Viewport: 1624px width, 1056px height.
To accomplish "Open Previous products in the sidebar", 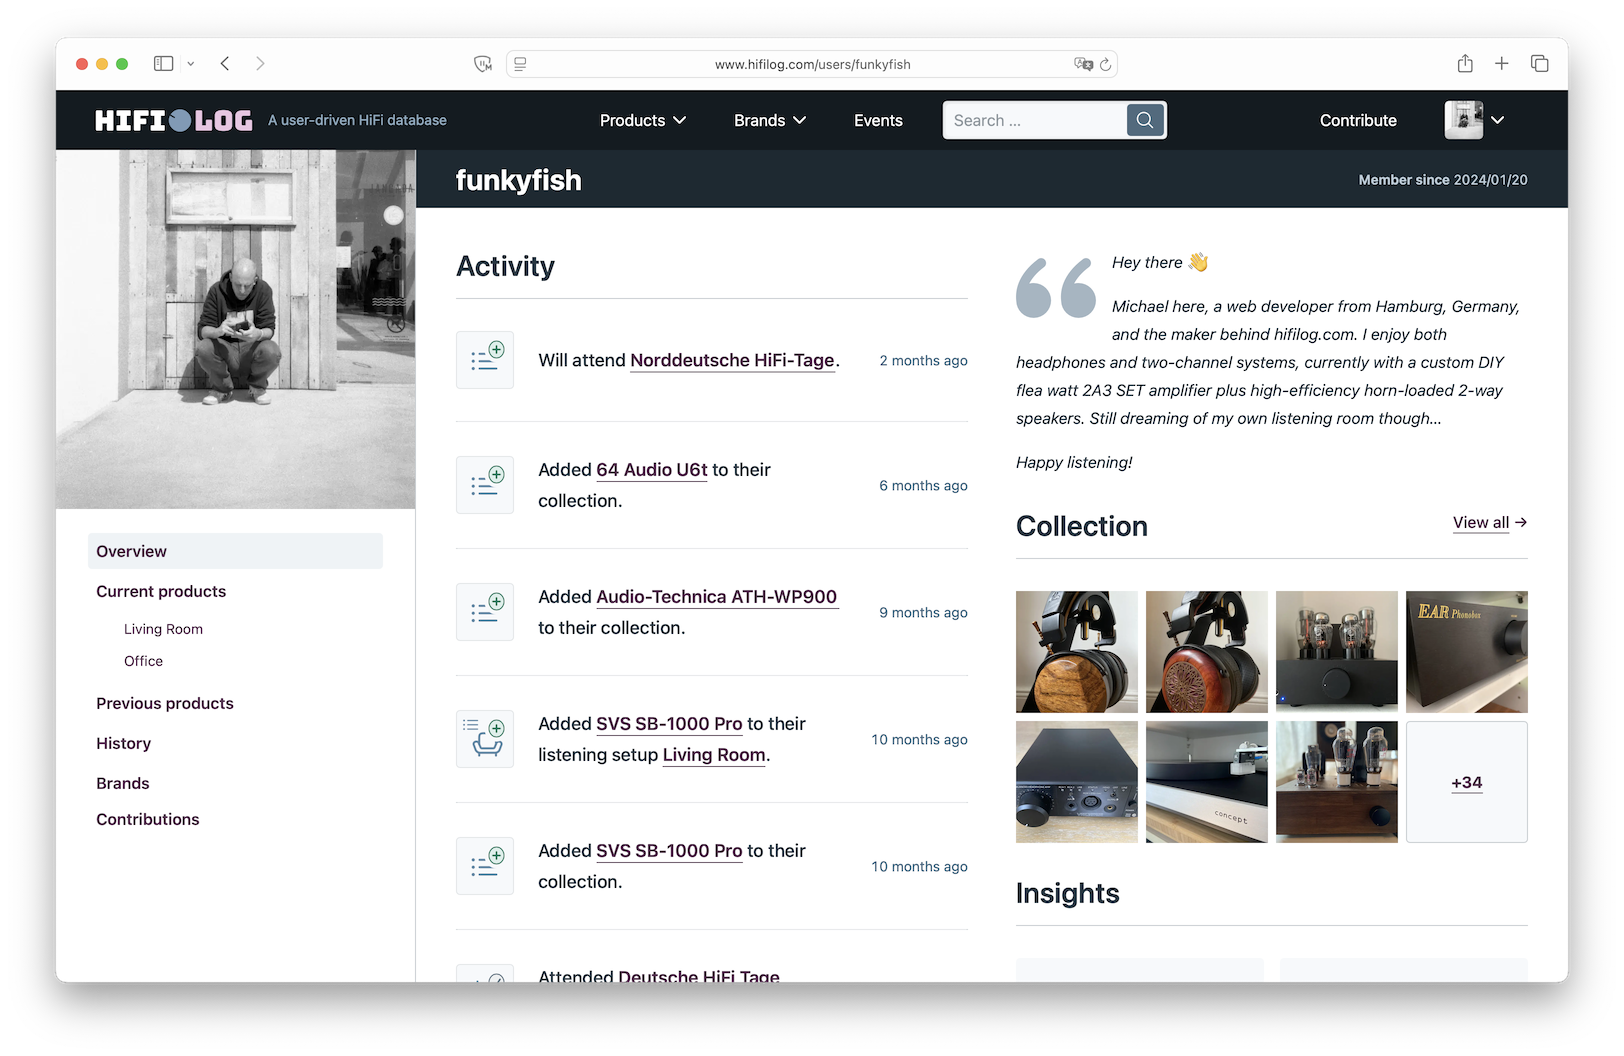I will pos(165,703).
